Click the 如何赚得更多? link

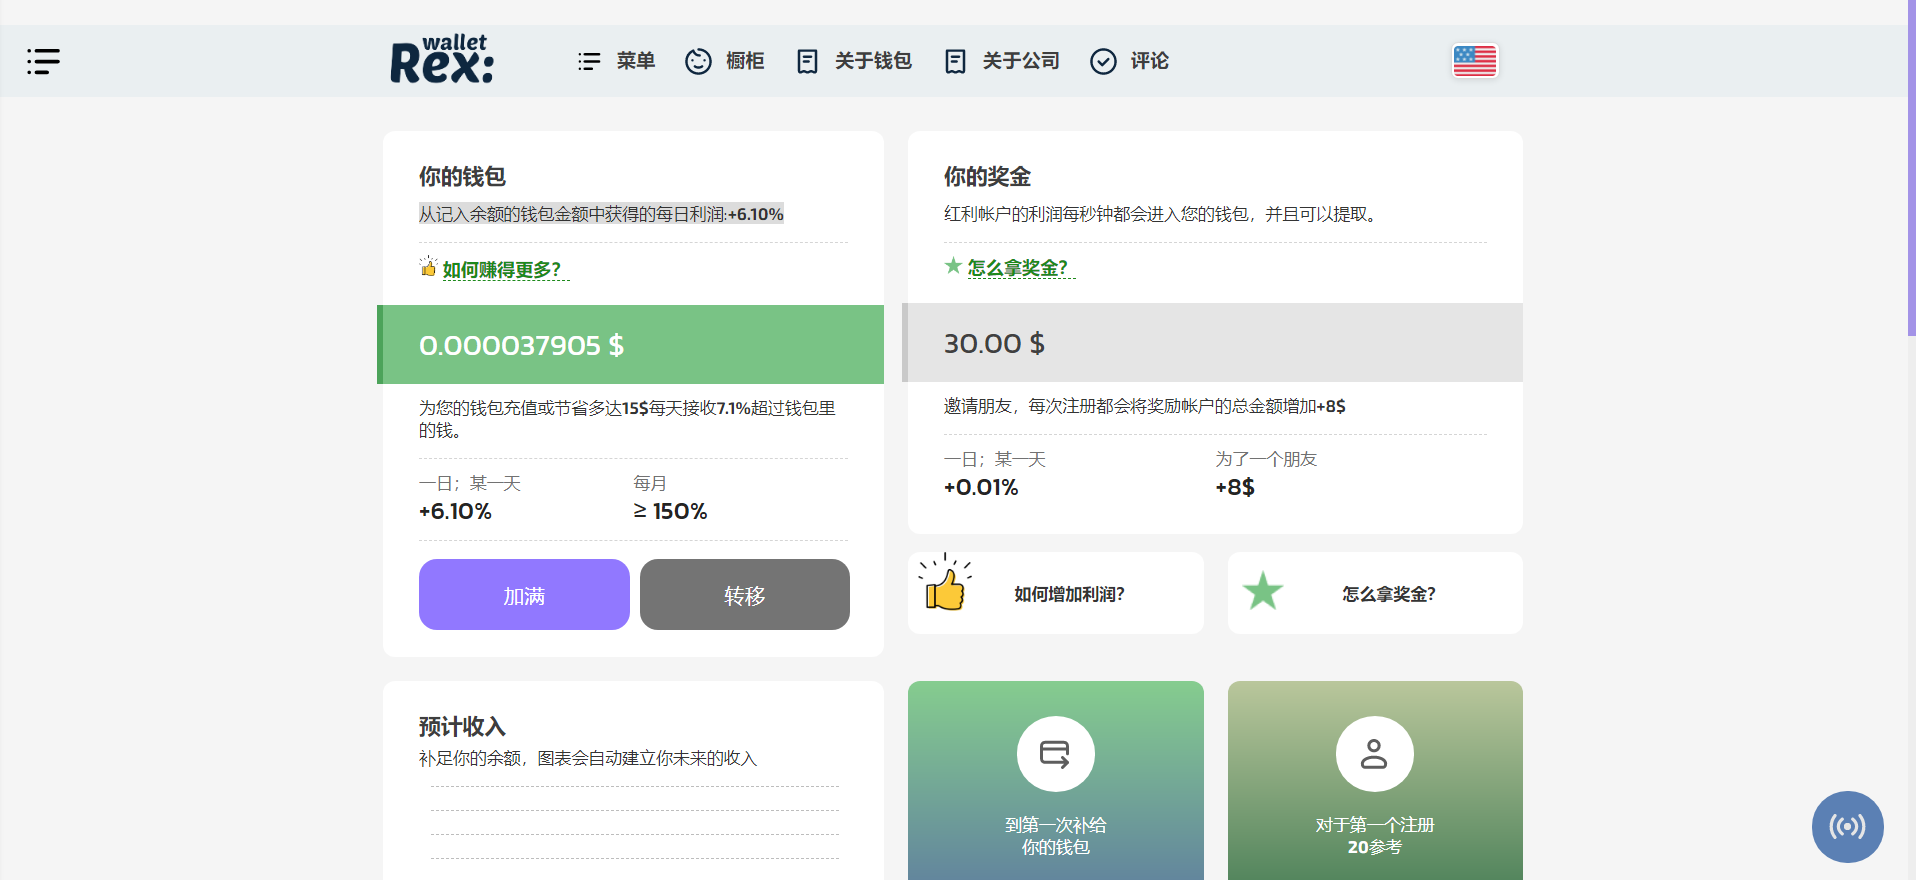coord(502,270)
